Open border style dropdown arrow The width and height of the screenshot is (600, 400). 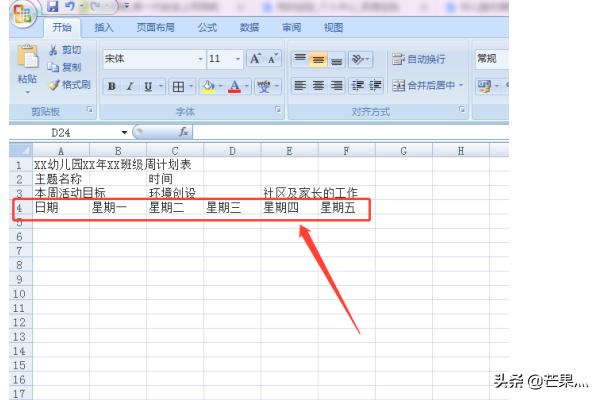(x=191, y=87)
